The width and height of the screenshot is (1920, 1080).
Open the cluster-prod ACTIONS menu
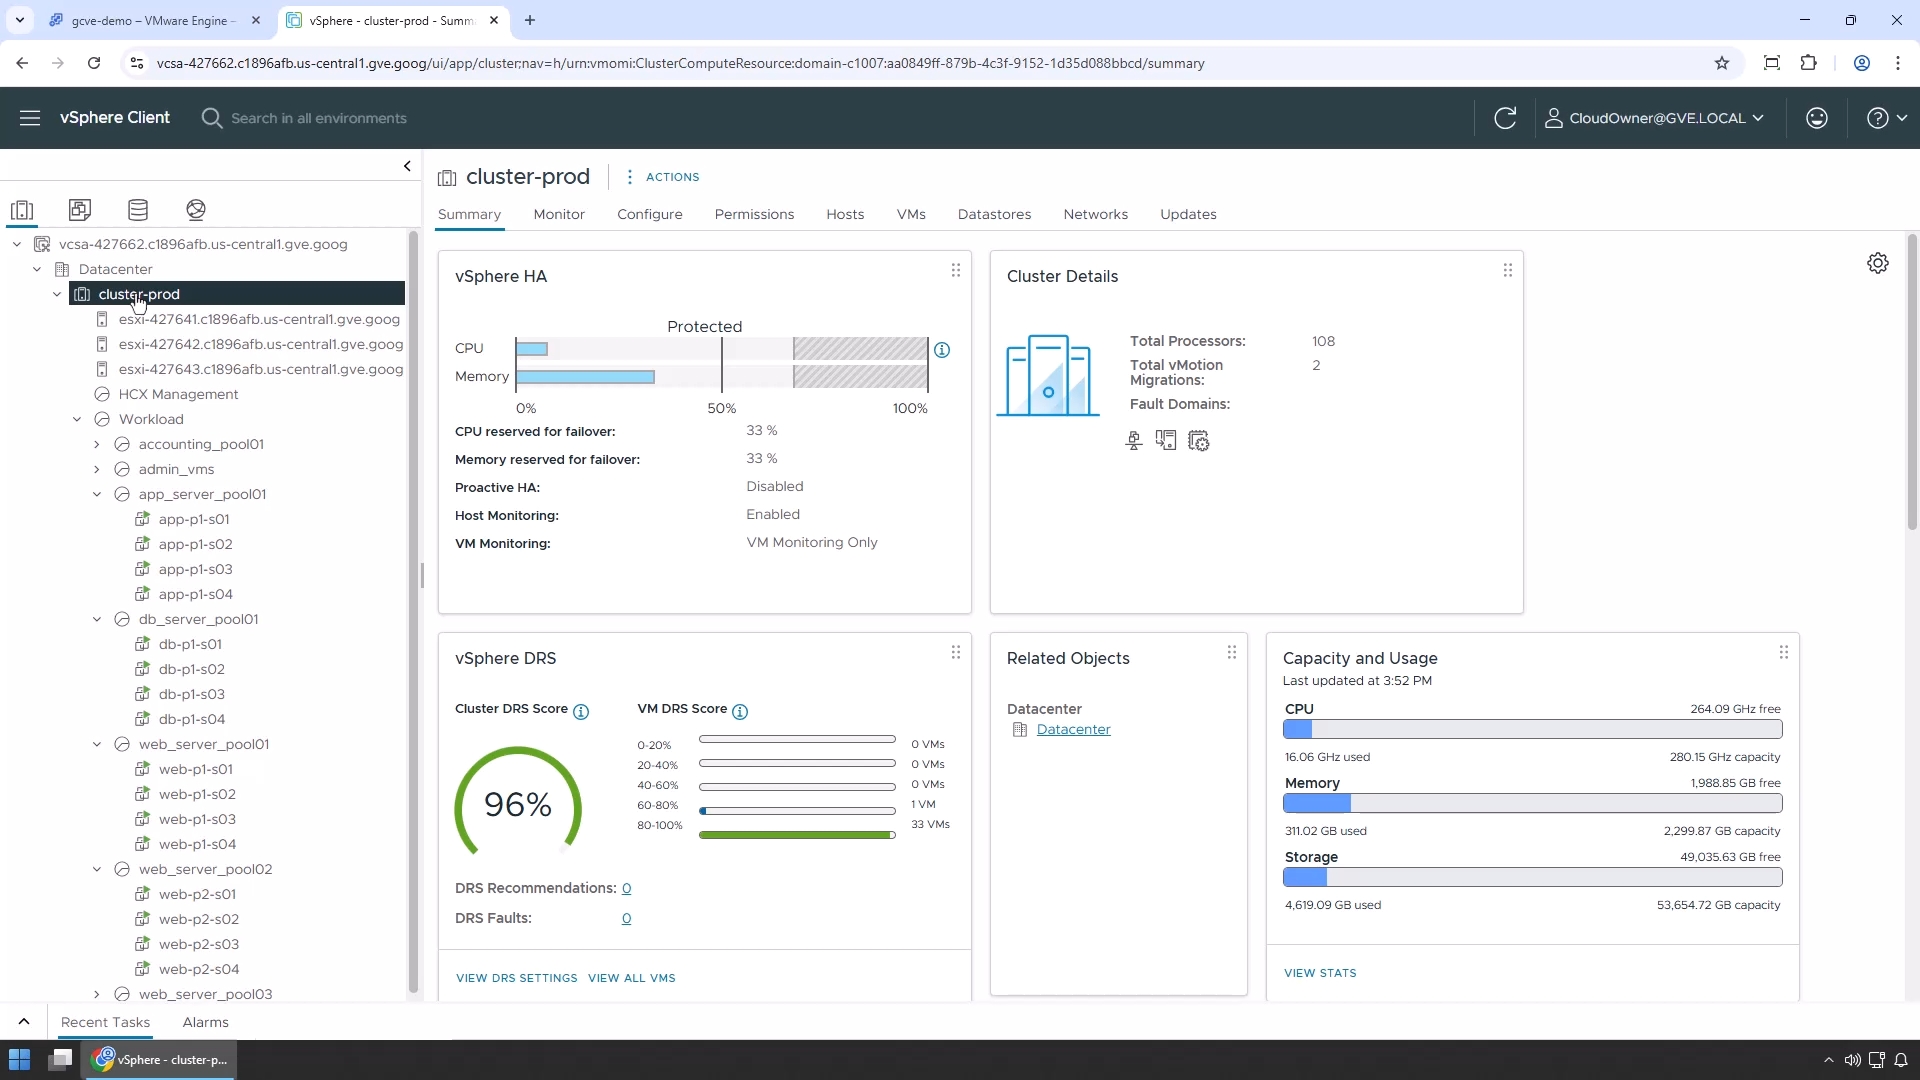[663, 177]
